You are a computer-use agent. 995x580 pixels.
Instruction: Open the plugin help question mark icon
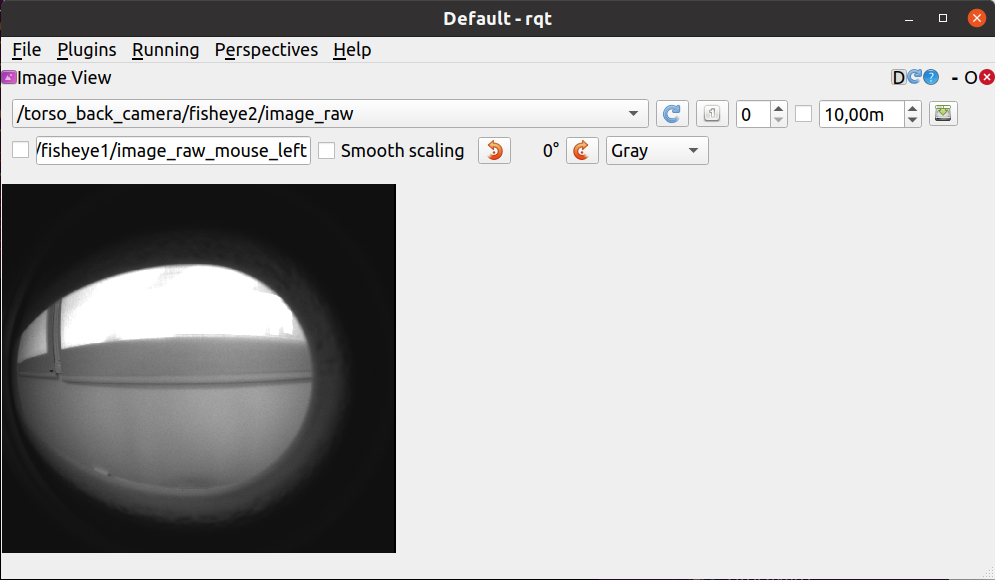[931, 77]
